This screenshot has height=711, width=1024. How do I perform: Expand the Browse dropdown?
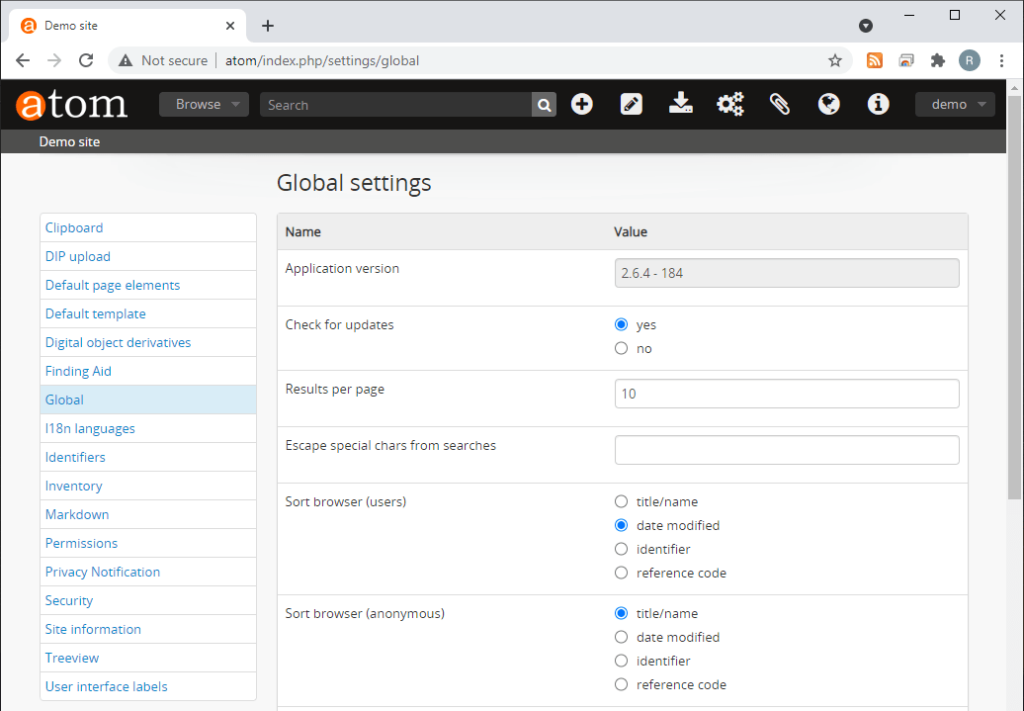click(204, 104)
